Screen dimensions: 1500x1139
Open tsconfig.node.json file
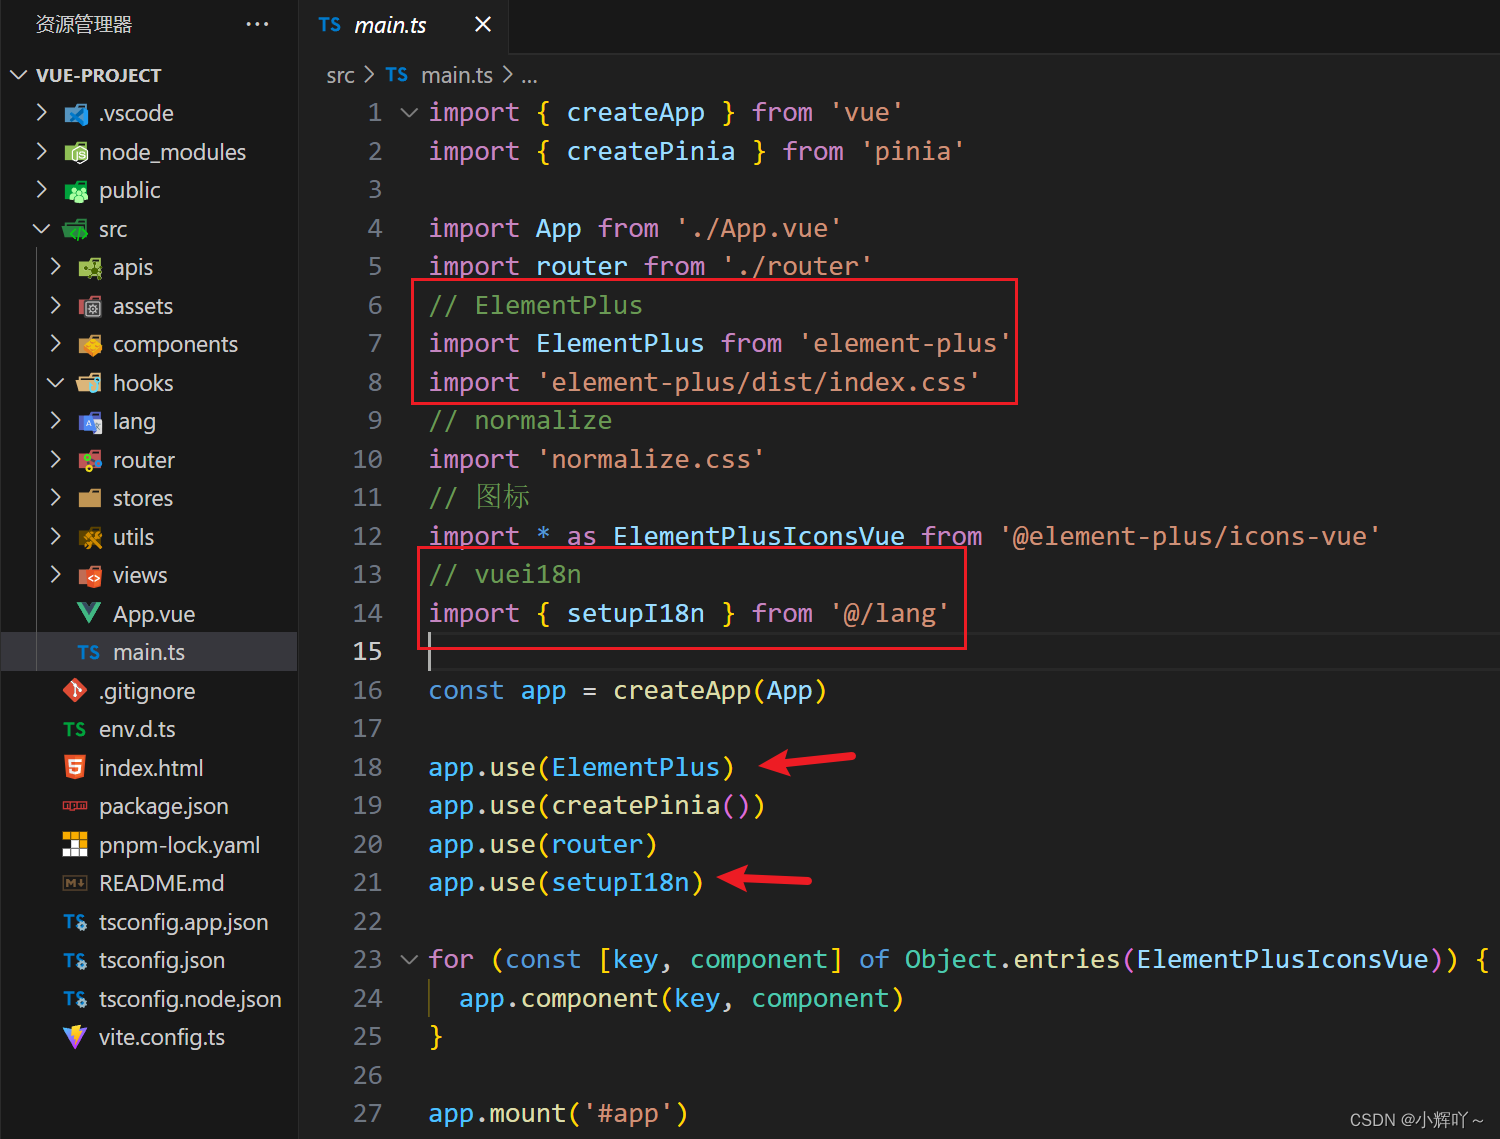190,999
